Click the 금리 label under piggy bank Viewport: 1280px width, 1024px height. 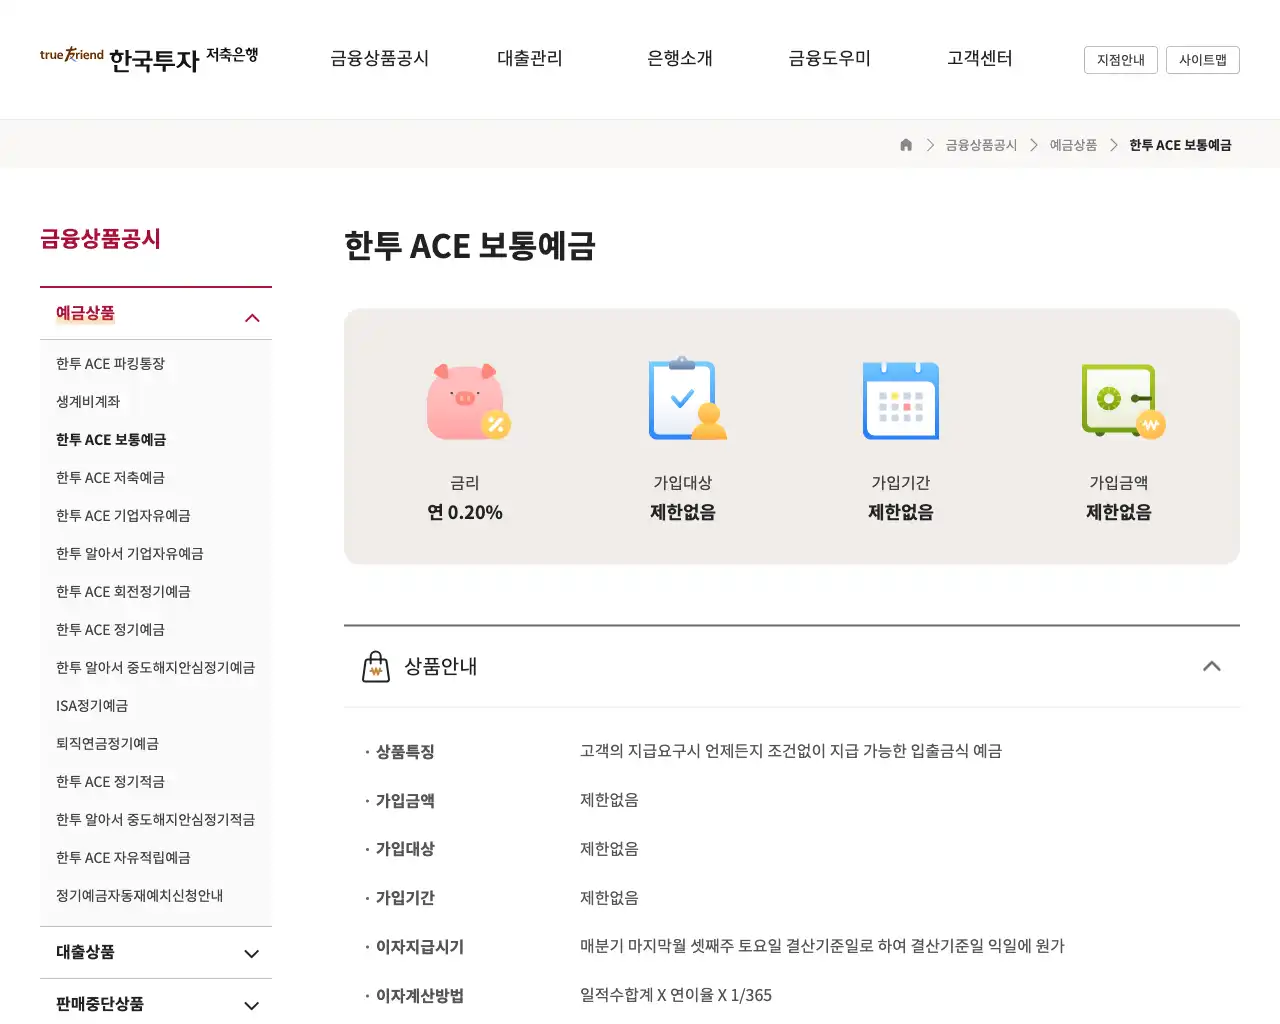click(465, 483)
